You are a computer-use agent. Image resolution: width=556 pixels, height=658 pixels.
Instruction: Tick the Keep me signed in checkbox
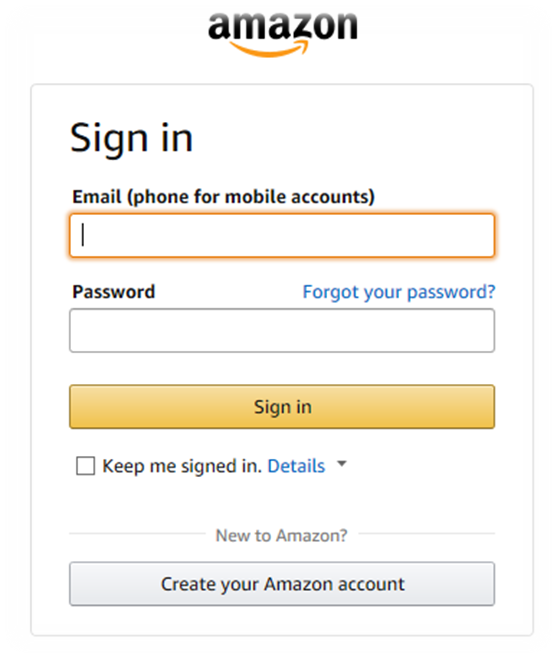click(86, 466)
